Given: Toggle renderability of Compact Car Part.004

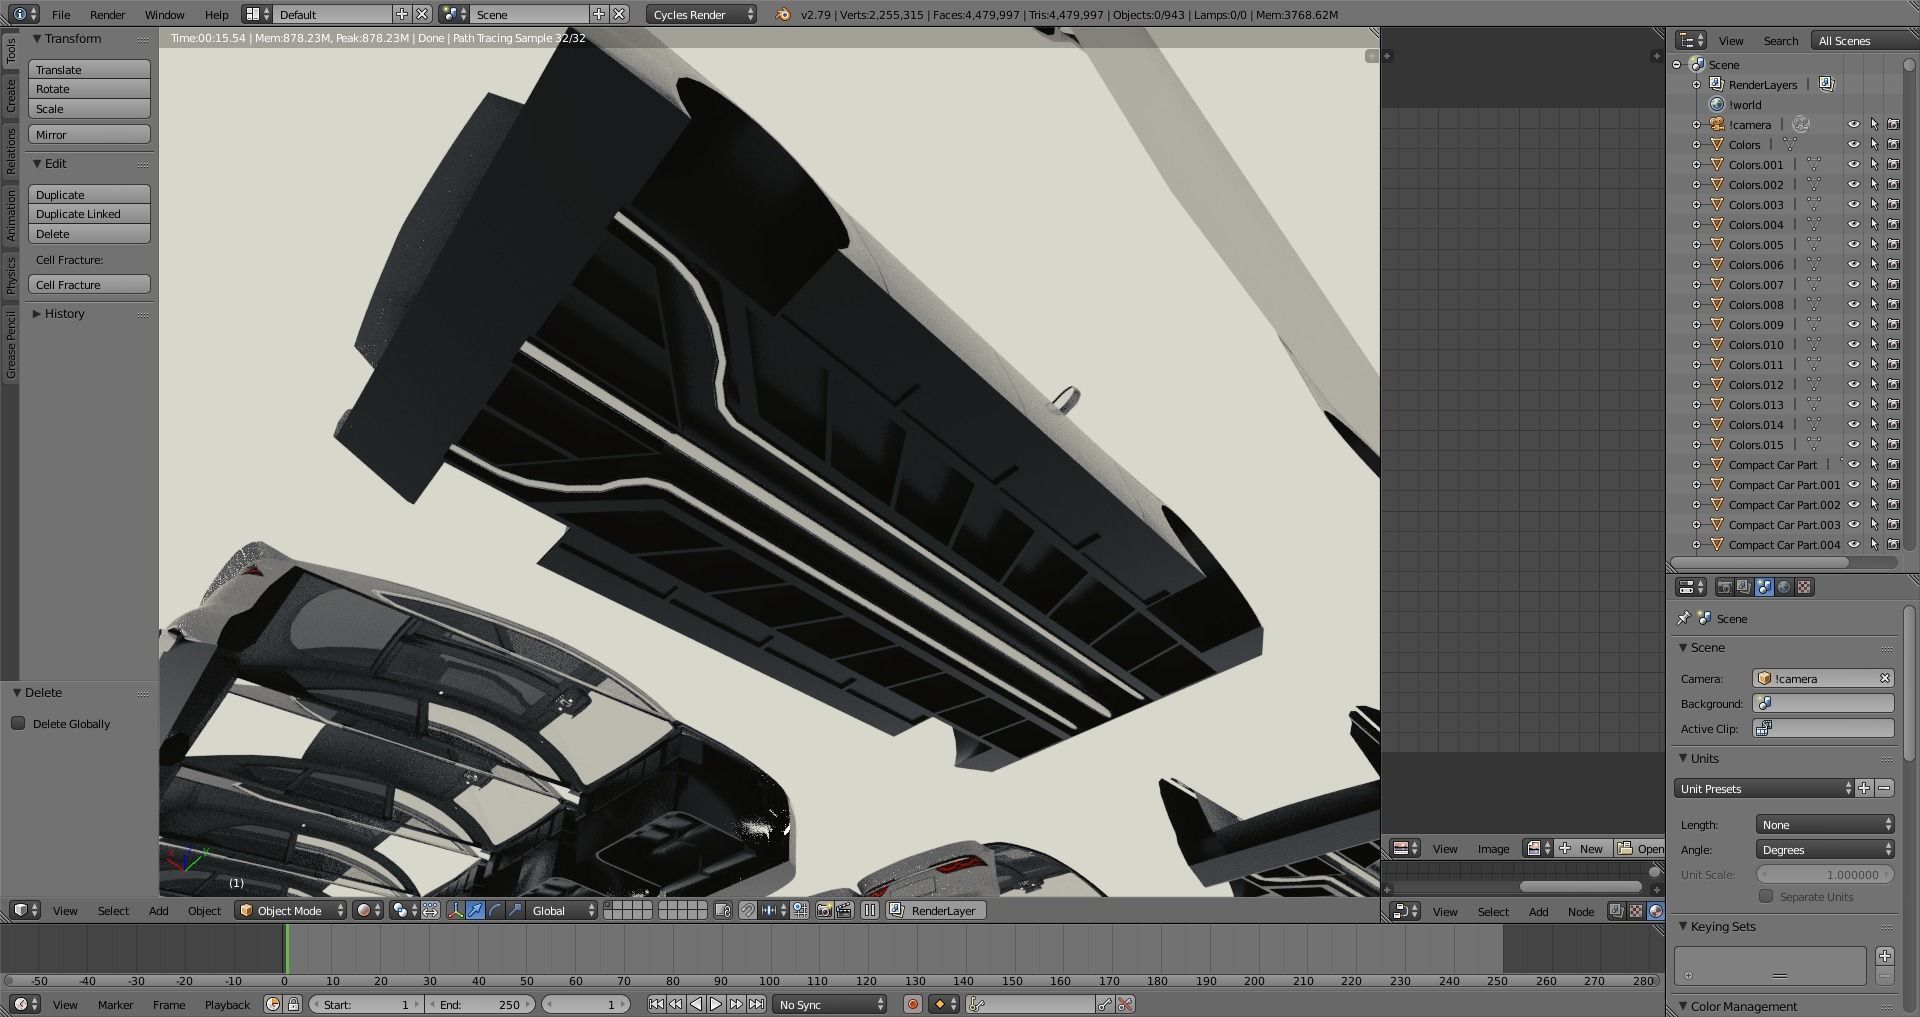Looking at the screenshot, I should tap(1893, 544).
